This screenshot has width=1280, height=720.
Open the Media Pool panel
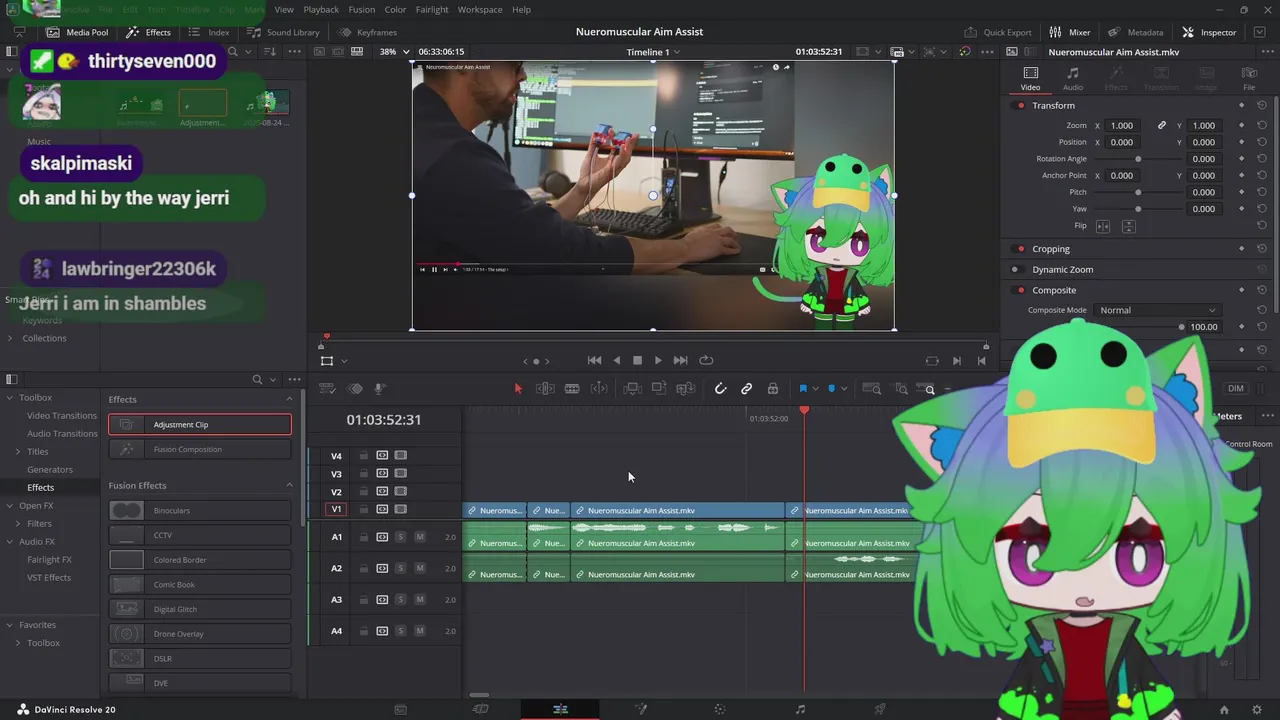tap(77, 32)
